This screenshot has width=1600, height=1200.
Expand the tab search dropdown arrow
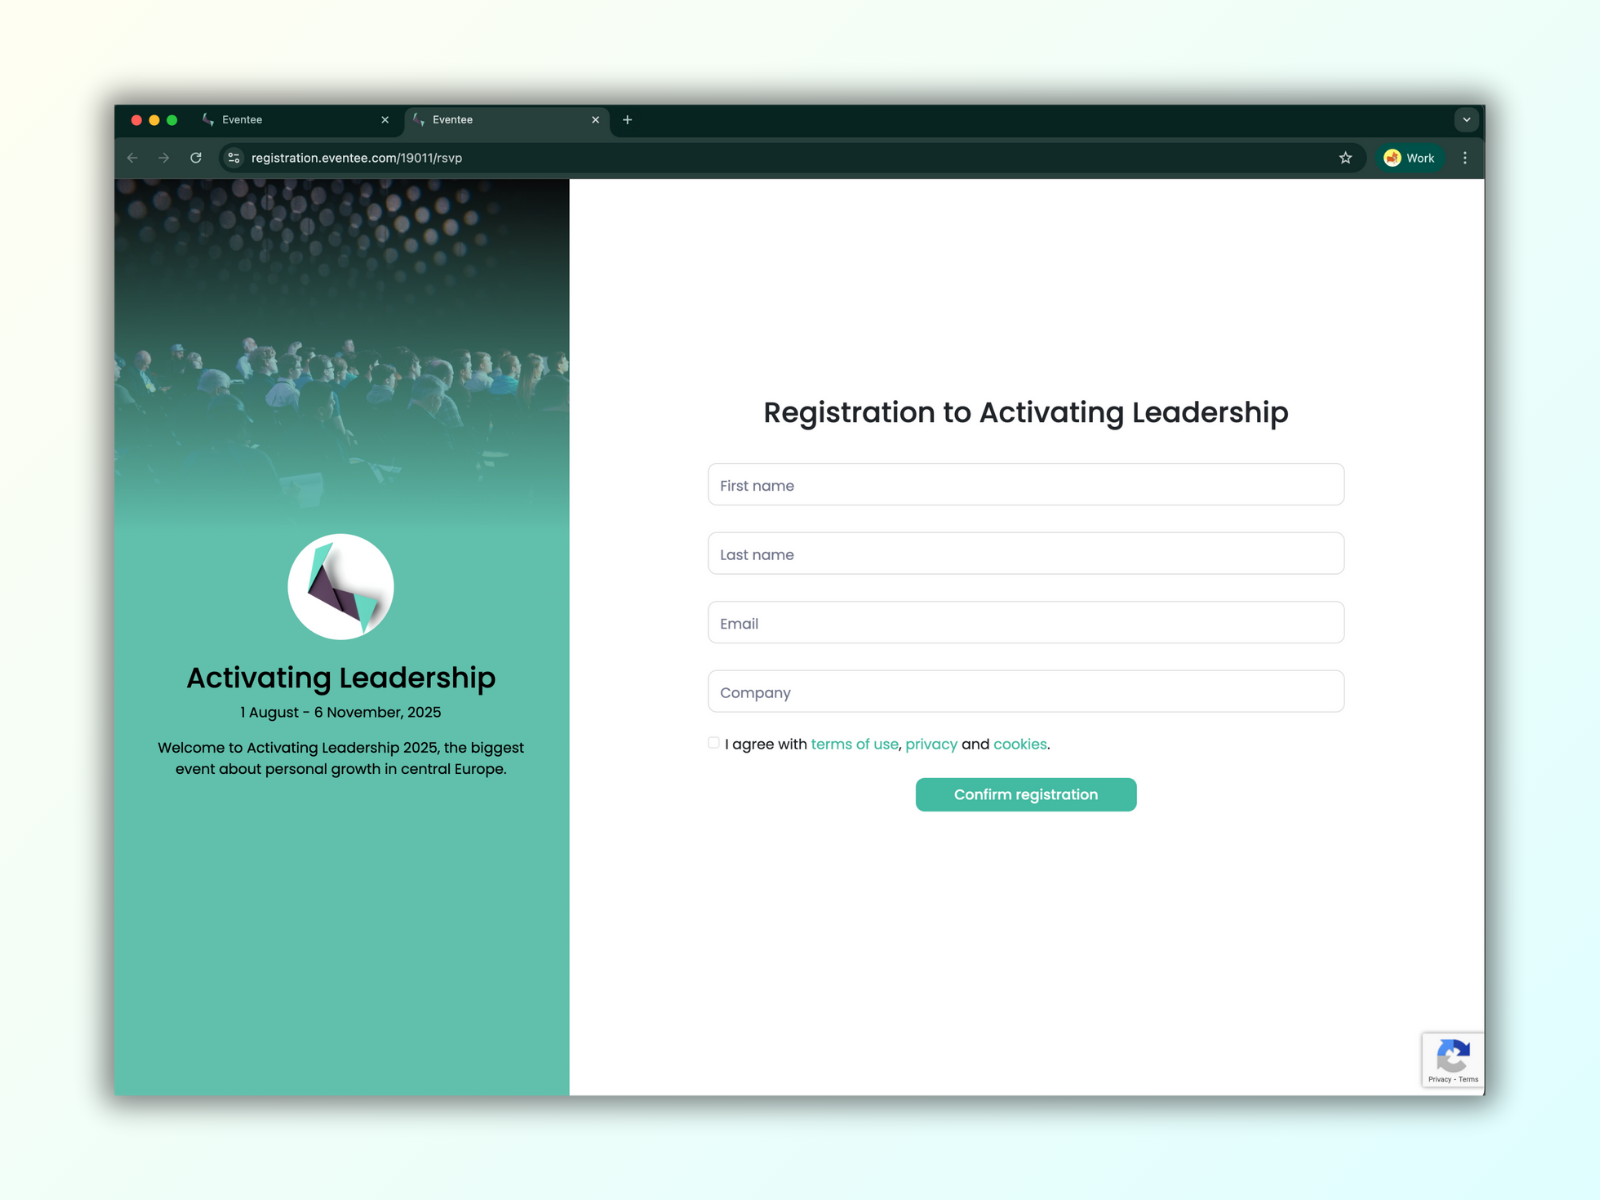(1466, 120)
